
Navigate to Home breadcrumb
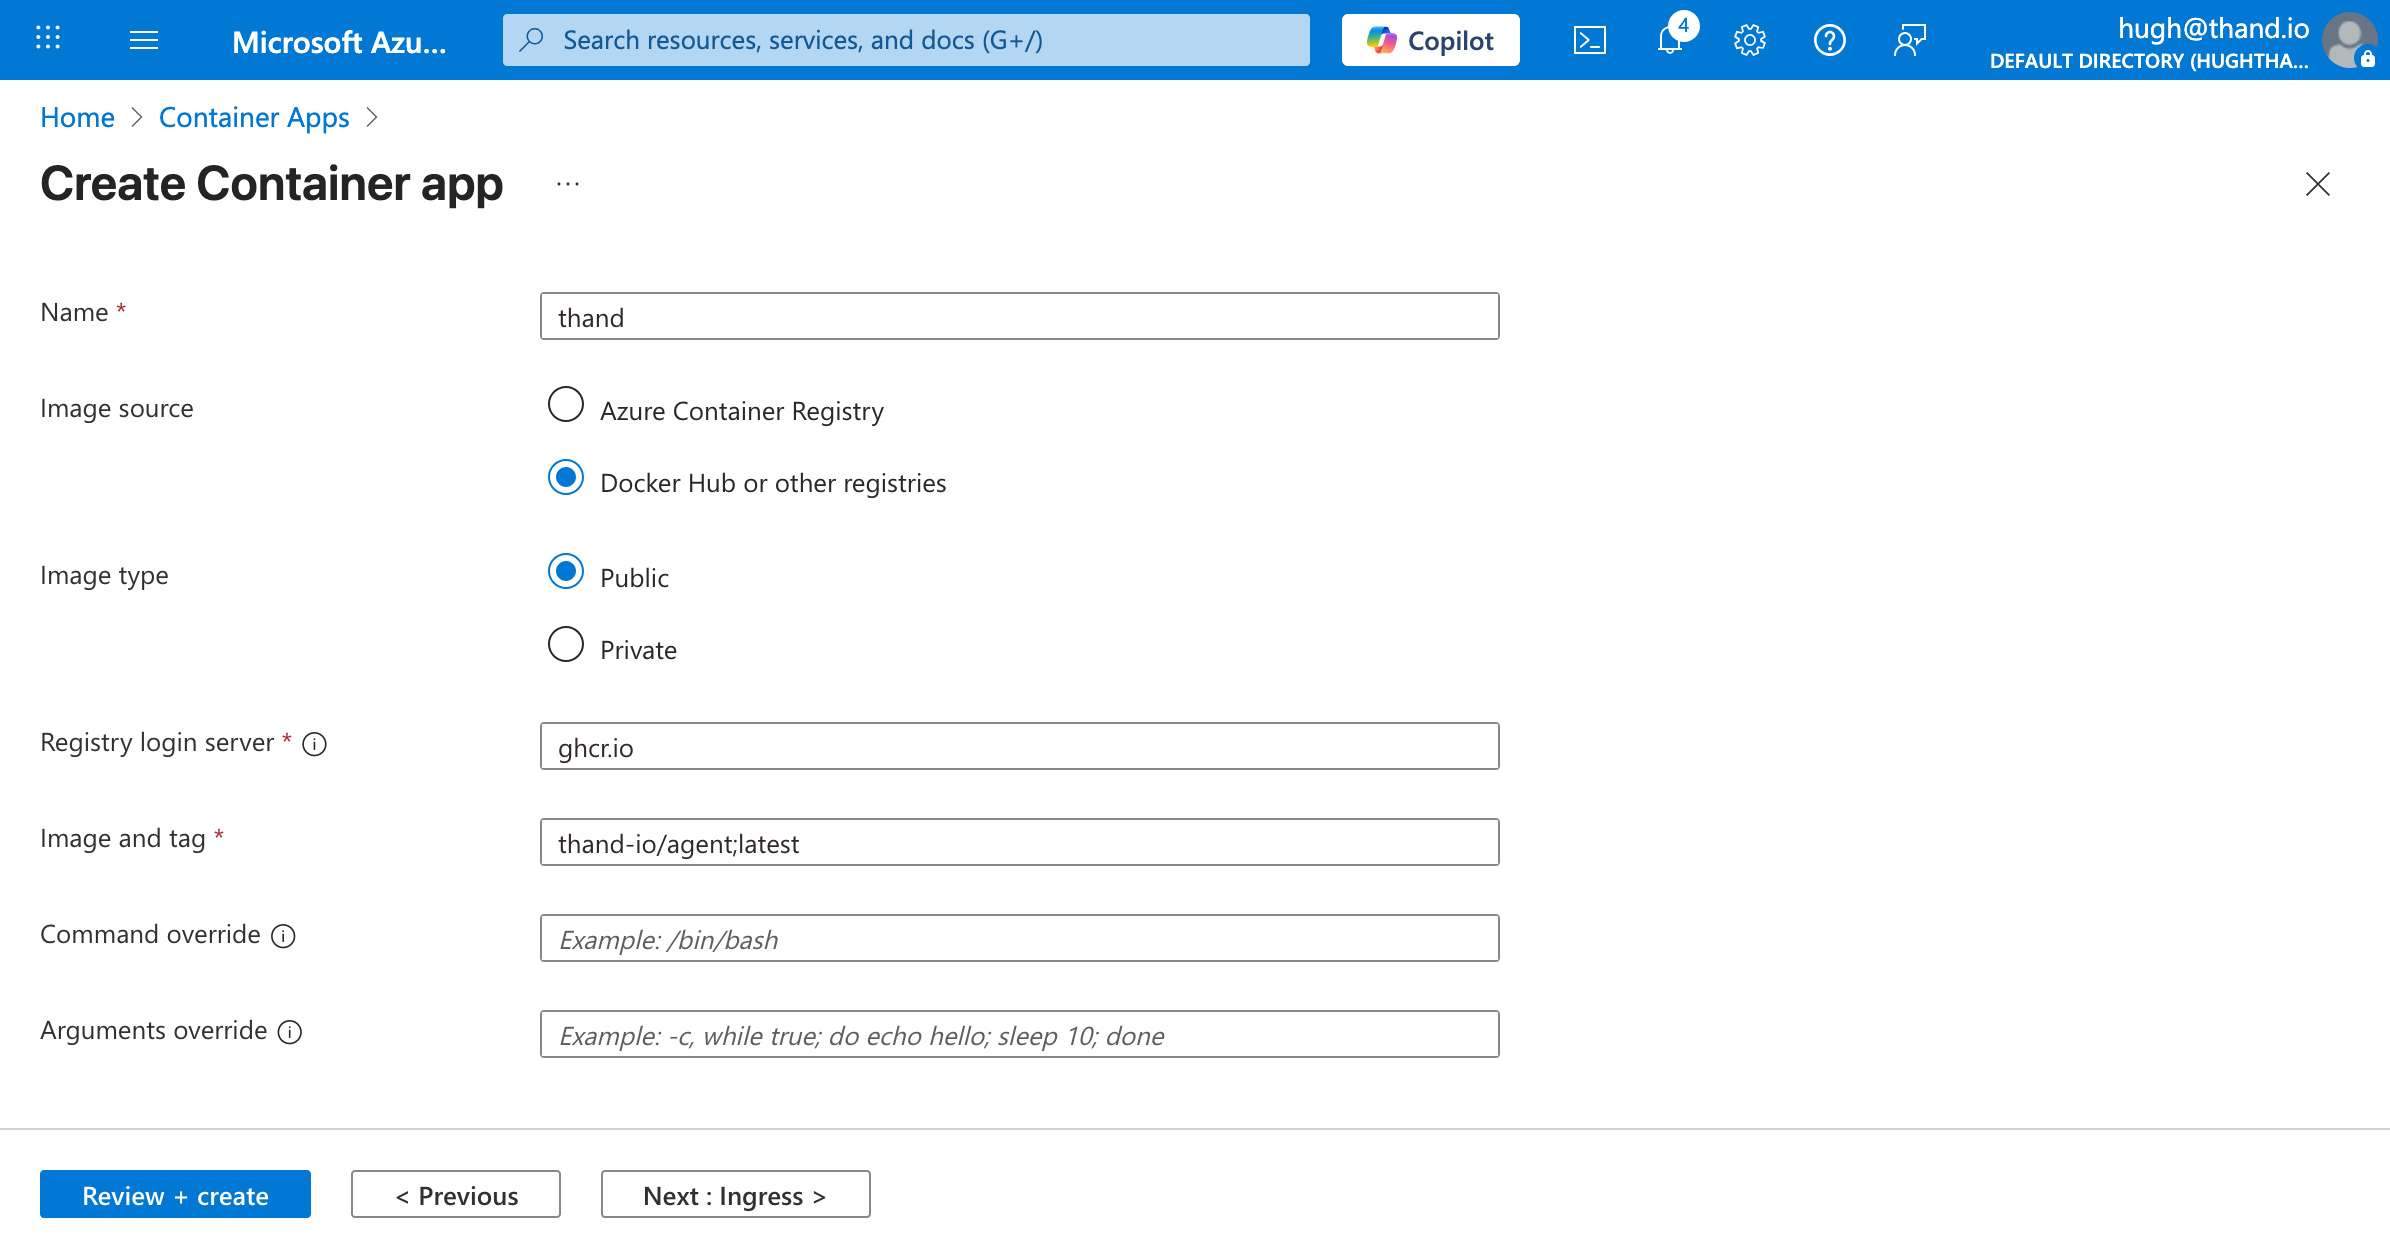click(x=77, y=117)
